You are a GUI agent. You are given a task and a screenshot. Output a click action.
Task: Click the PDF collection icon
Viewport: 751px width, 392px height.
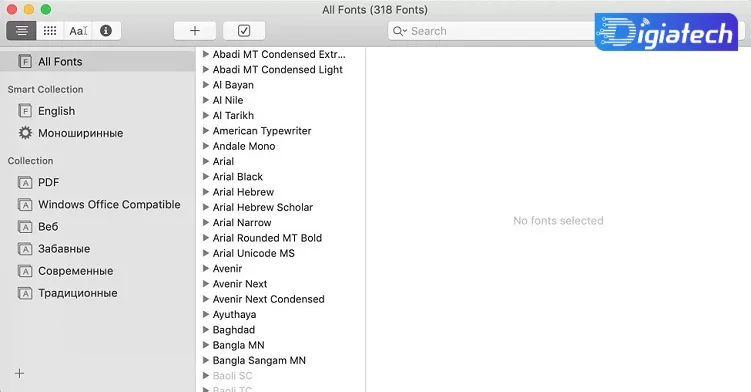pos(25,183)
